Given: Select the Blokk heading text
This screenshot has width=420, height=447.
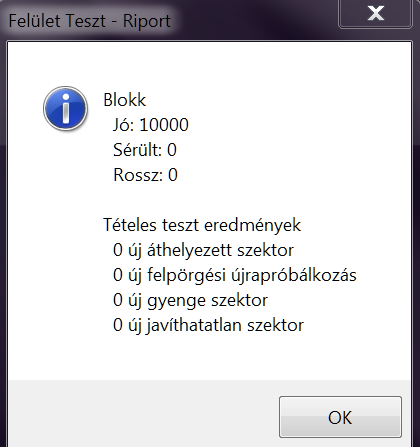Looking at the screenshot, I should click(125, 100).
